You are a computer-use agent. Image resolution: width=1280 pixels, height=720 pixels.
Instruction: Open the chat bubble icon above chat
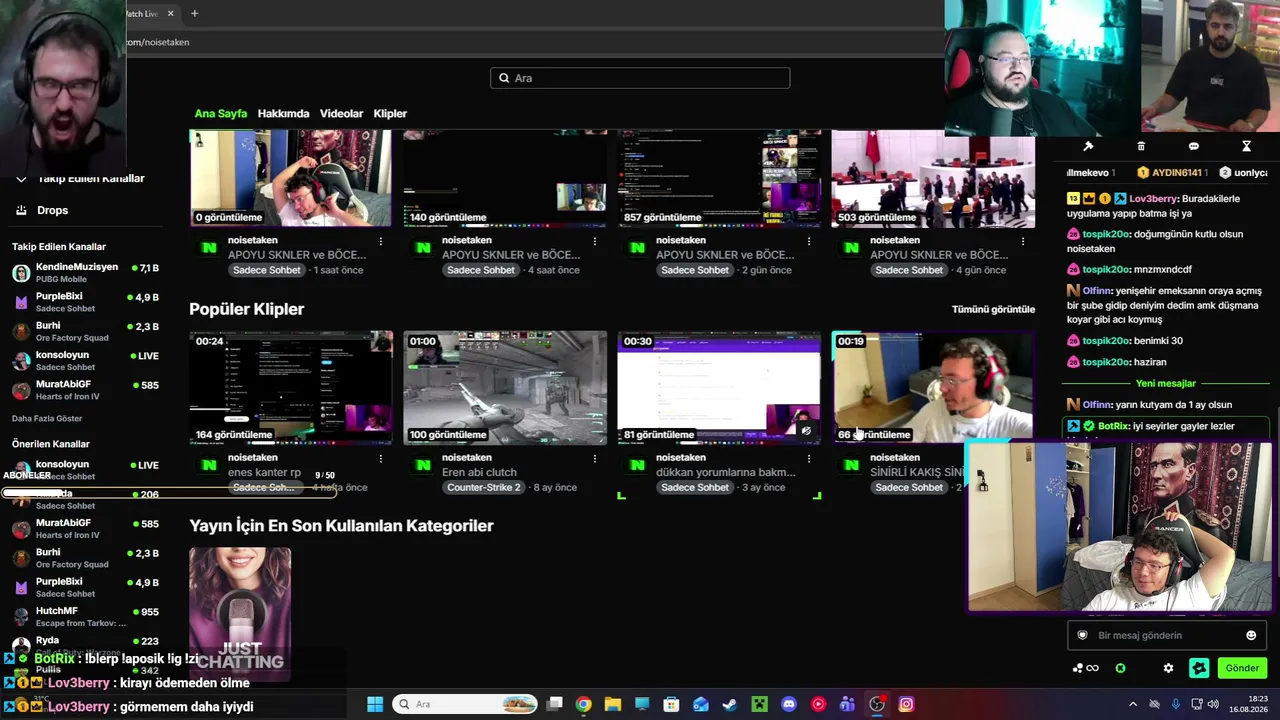click(1193, 146)
